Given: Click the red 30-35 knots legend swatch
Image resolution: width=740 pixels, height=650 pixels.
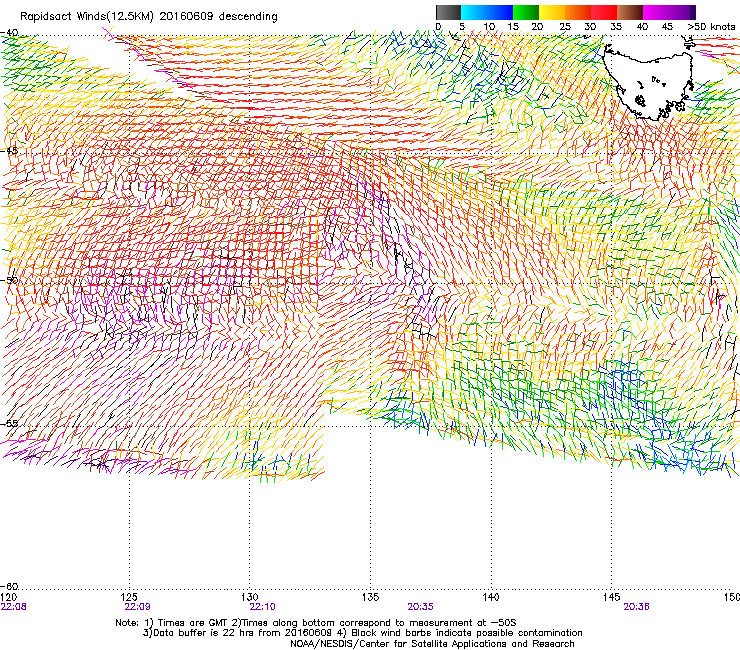Looking at the screenshot, I should point(604,12).
